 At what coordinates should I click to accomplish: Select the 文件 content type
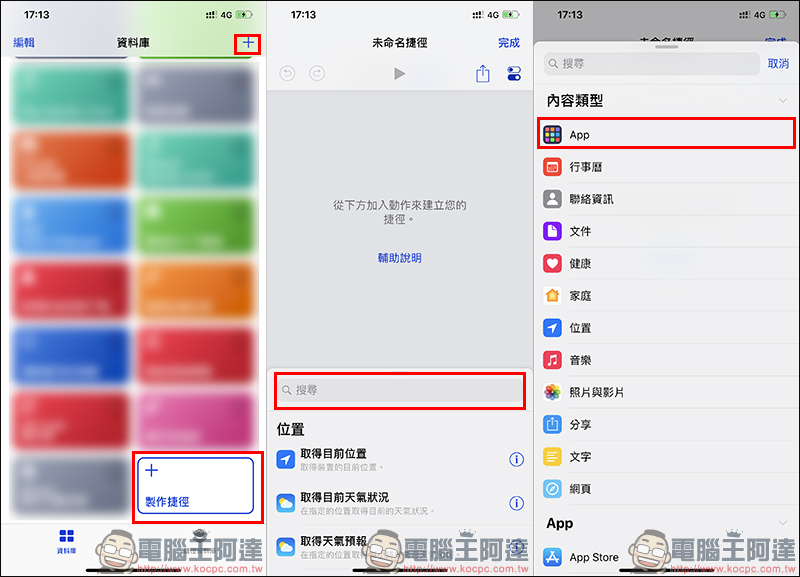tap(666, 231)
